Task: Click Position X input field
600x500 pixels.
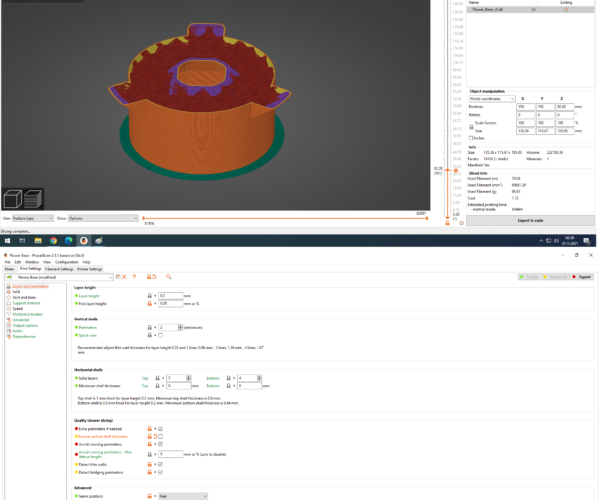Action: pos(525,107)
